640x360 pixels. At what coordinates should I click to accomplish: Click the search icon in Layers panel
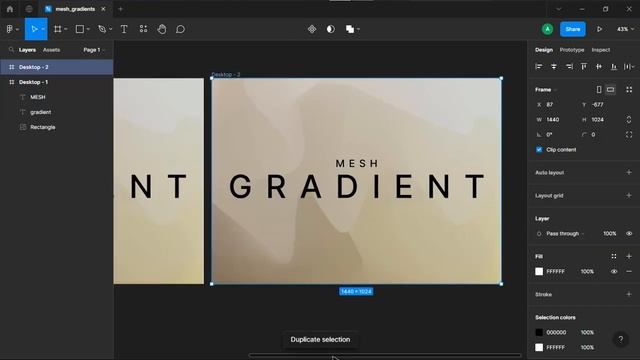coord(11,50)
